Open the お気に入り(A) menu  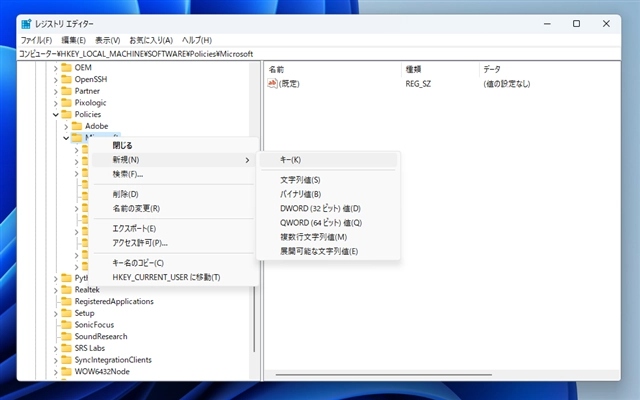(151, 40)
